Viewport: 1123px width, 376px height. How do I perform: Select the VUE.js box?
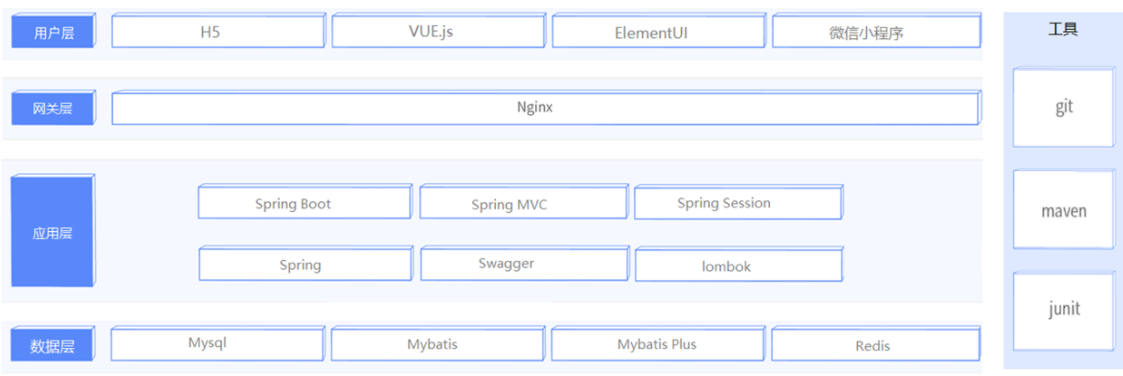tap(438, 32)
